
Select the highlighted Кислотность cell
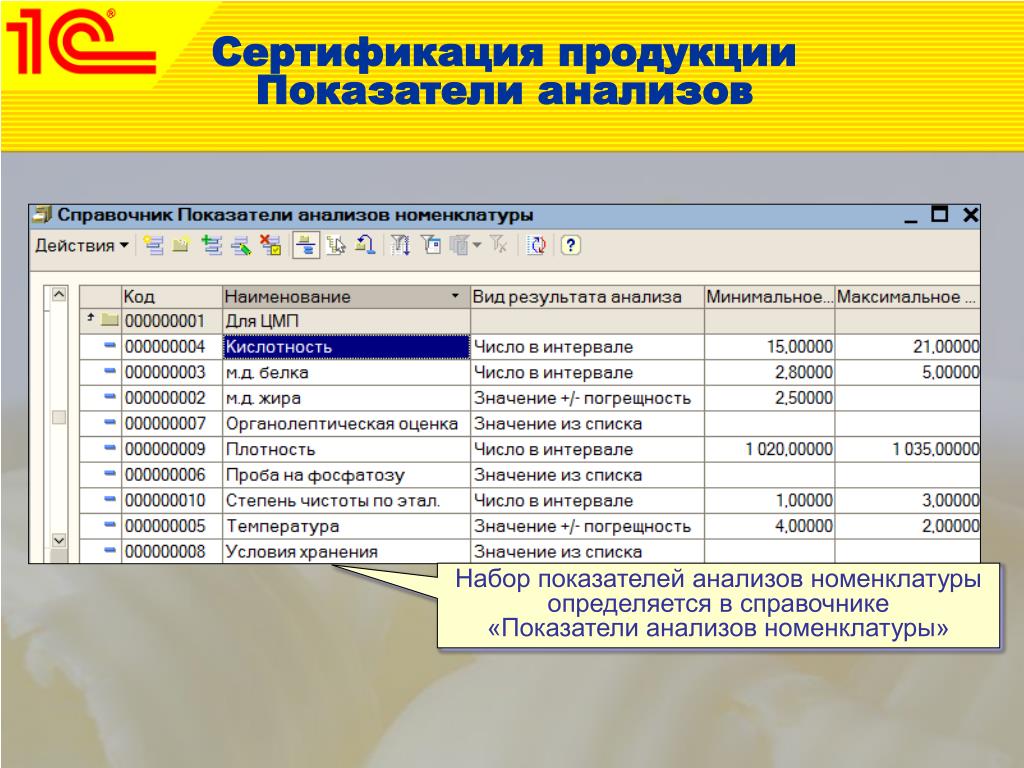(346, 347)
